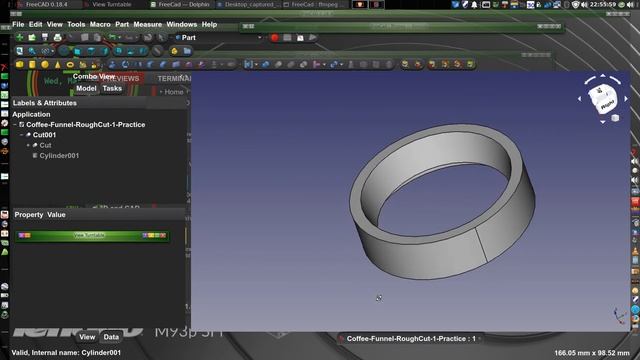
Task: Switch to the property View tab
Action: (87, 337)
